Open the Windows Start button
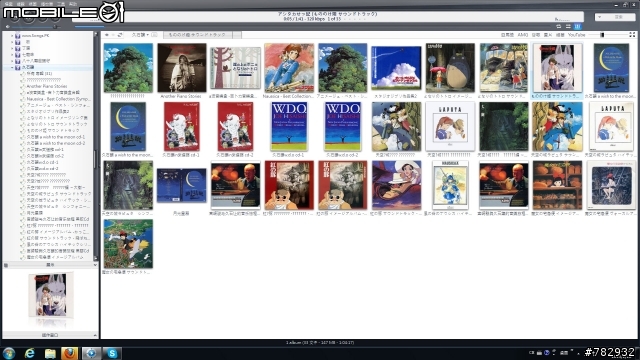Viewport: 640px width, 360px height. point(9,353)
